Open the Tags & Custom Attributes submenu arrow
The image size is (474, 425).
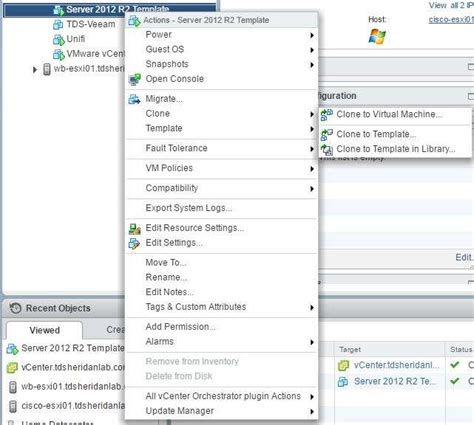pos(312,308)
